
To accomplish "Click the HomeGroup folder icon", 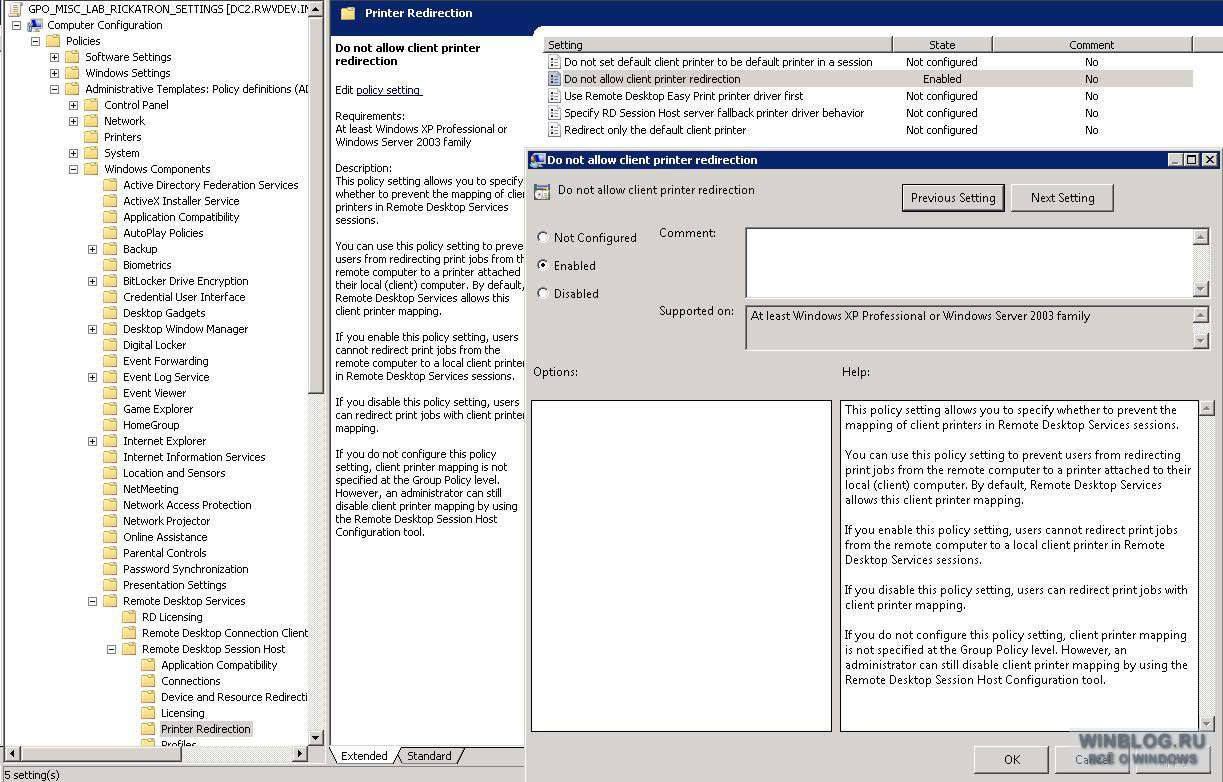I will click(x=110, y=425).
